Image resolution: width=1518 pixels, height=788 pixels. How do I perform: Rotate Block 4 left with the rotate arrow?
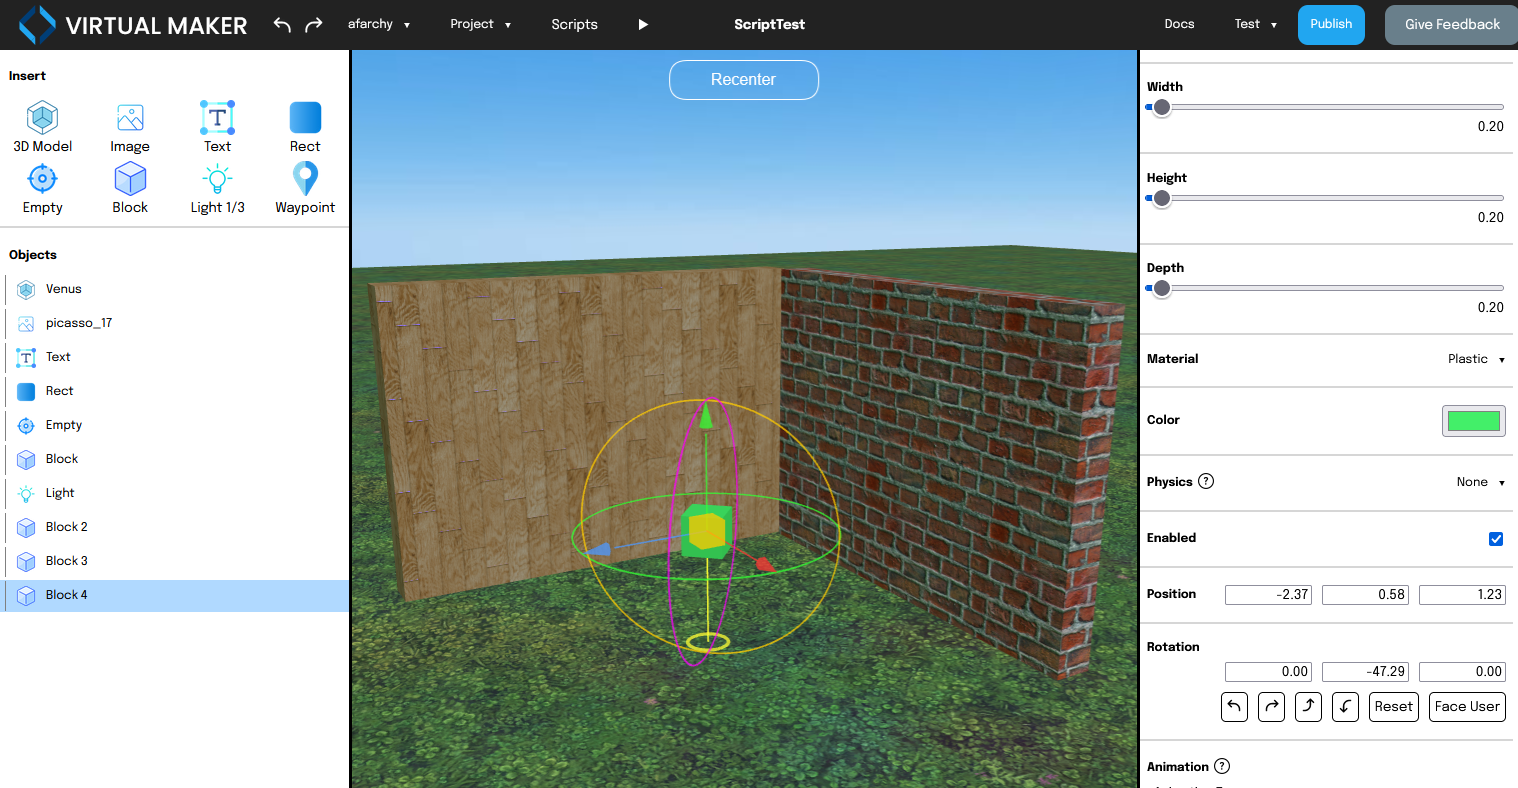pyautogui.click(x=1234, y=707)
